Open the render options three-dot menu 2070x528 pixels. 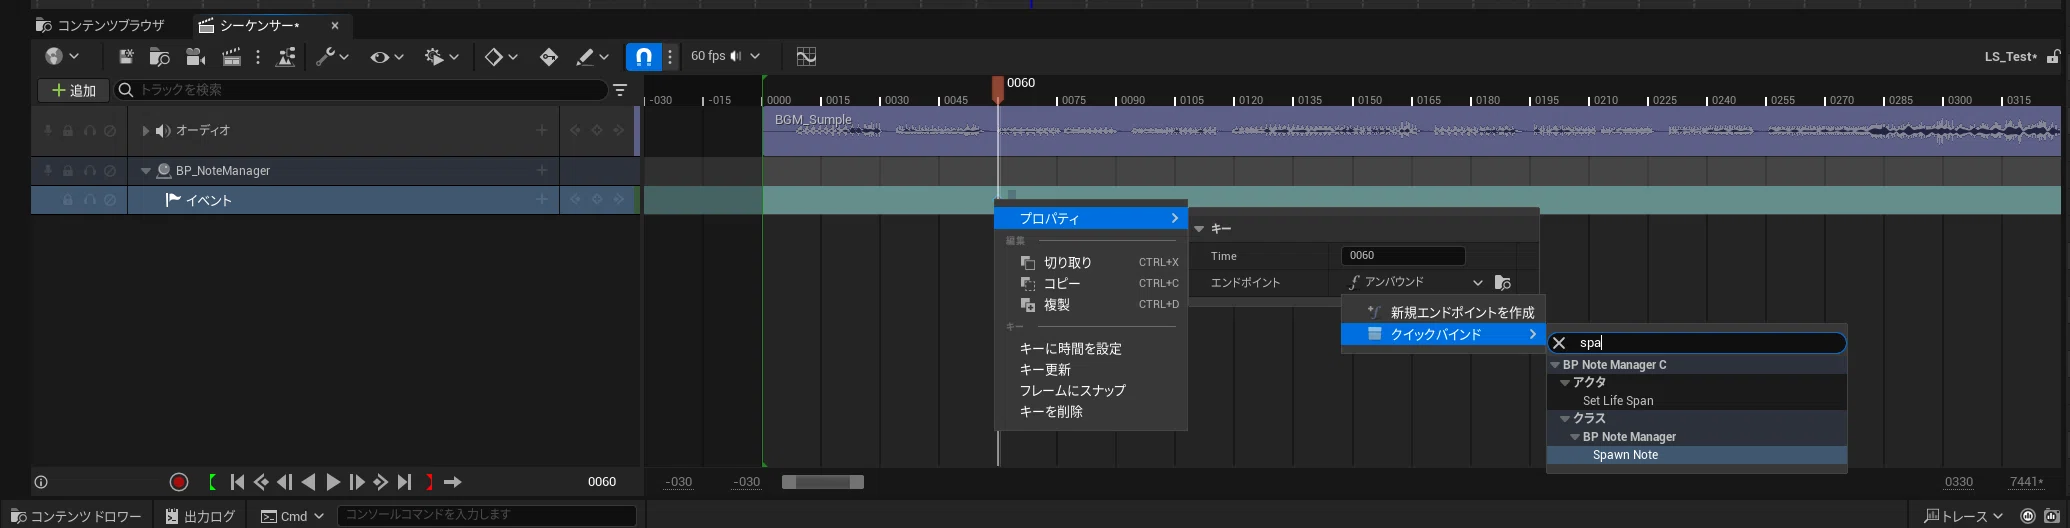pyautogui.click(x=258, y=57)
